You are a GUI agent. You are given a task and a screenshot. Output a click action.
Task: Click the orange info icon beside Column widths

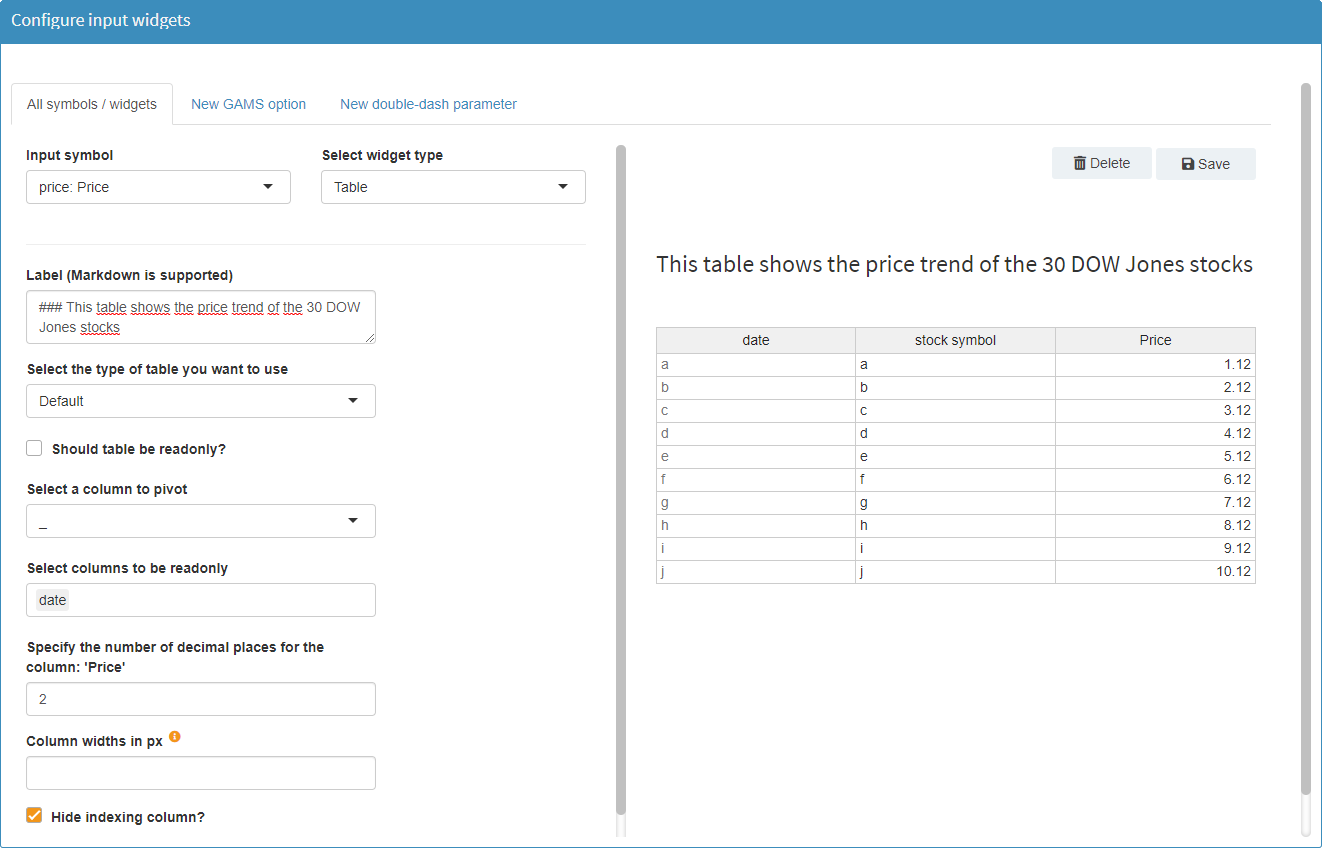[175, 736]
